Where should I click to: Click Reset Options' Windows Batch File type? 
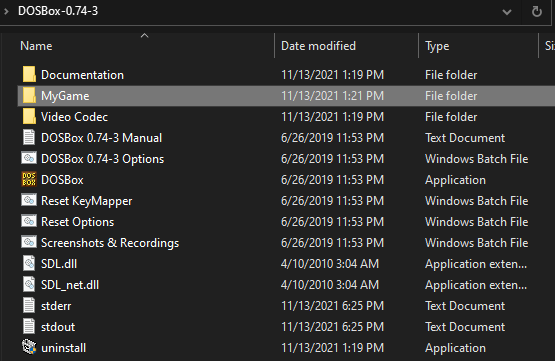pyautogui.click(x=477, y=222)
